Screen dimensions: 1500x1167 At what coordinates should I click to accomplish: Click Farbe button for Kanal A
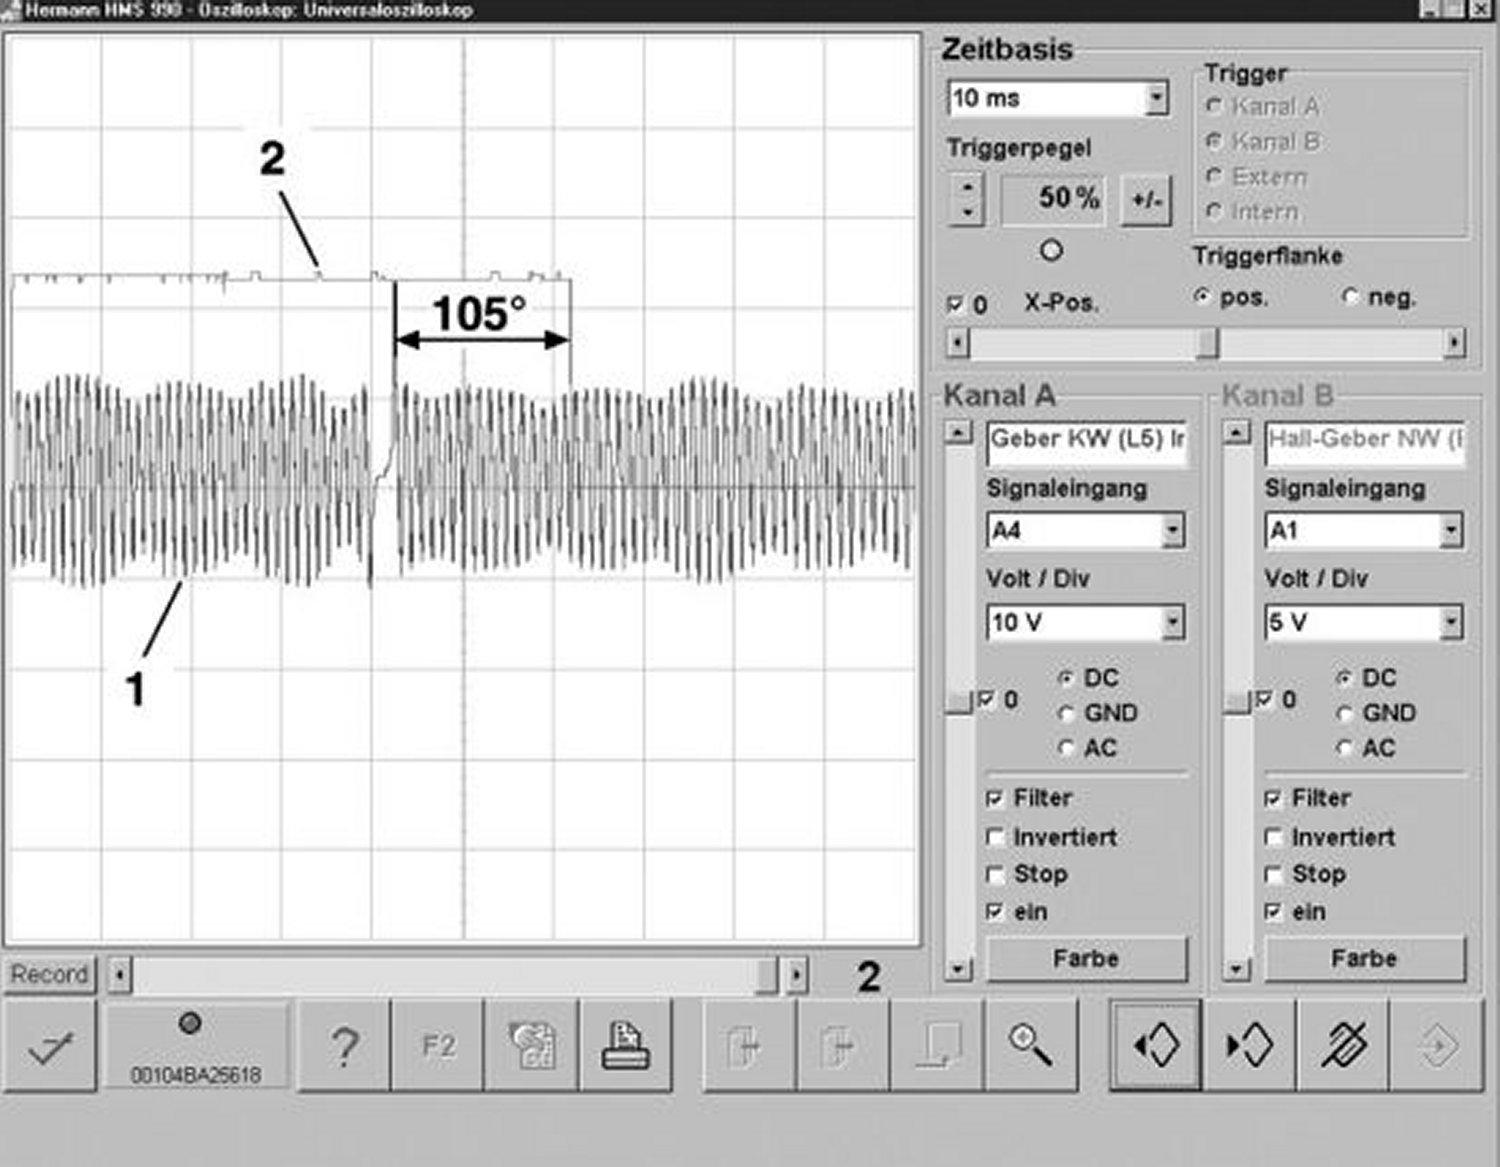tap(1086, 959)
